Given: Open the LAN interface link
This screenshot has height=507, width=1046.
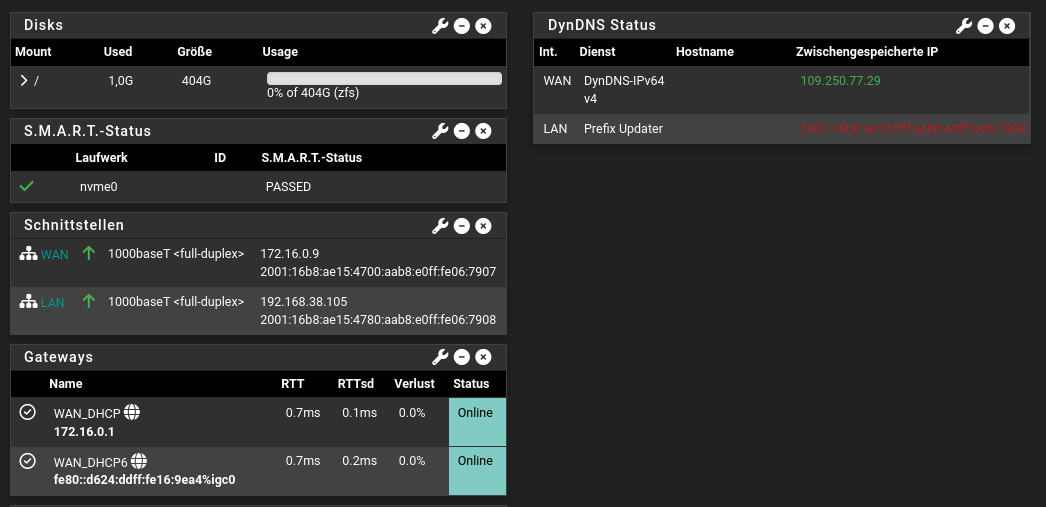Looking at the screenshot, I should click(53, 302).
